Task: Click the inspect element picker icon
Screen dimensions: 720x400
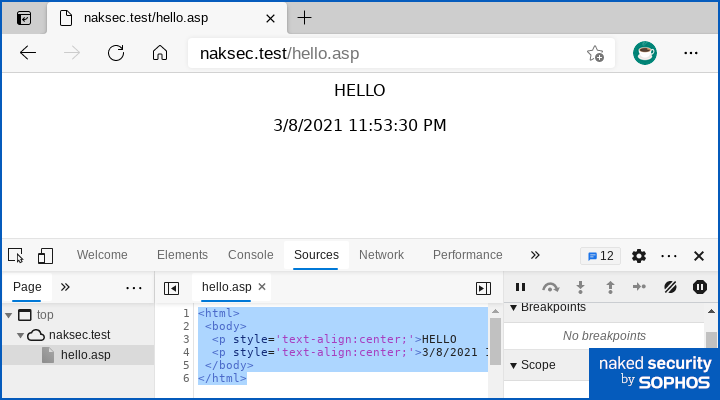Action: pos(15,255)
